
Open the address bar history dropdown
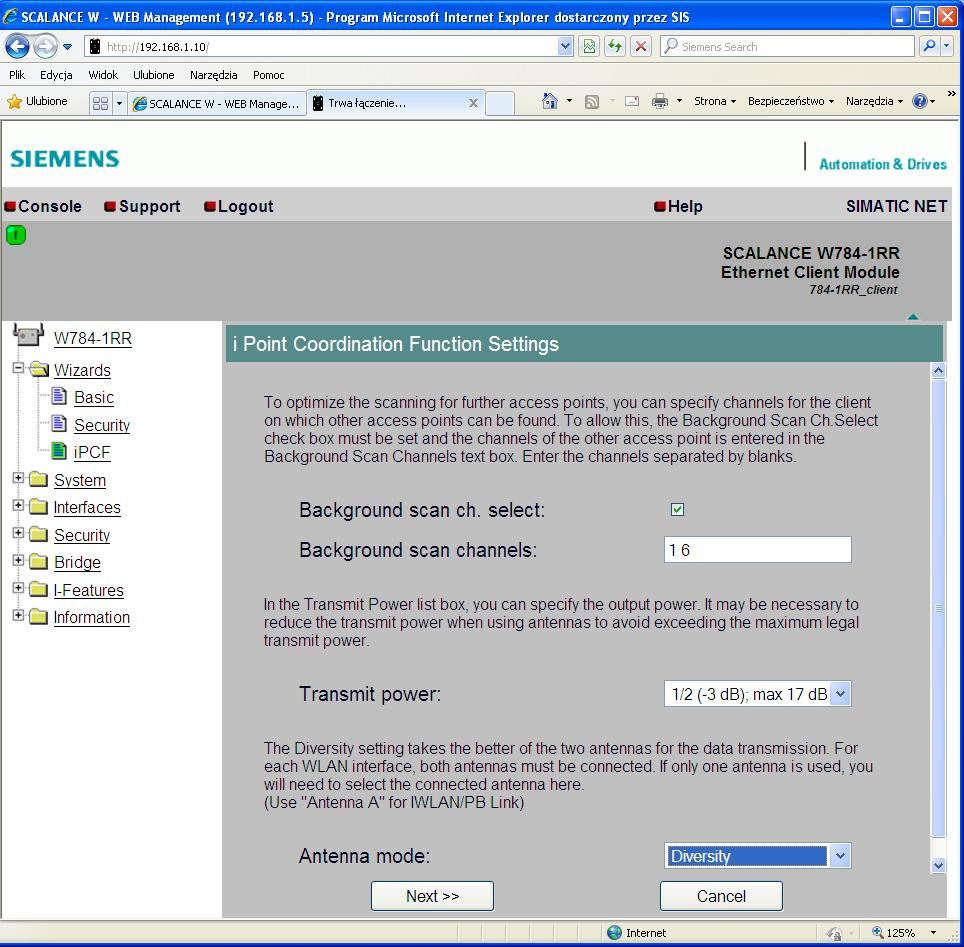[565, 47]
